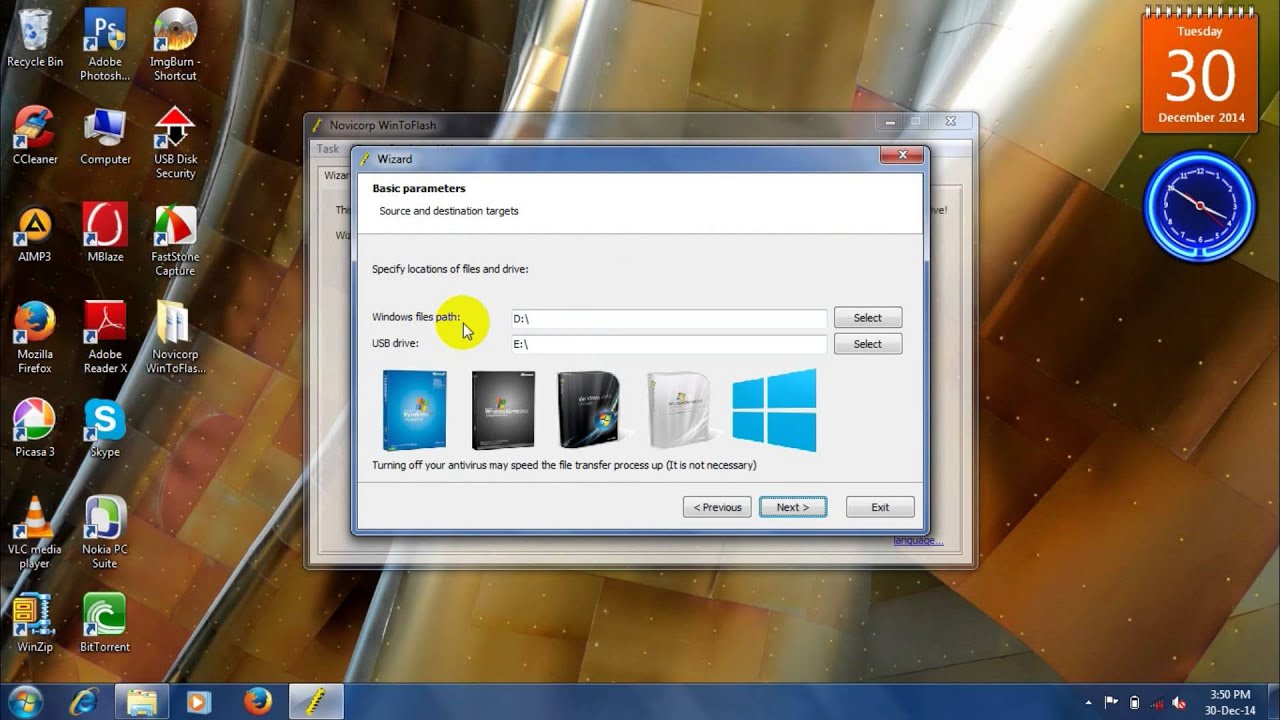Open the Adobe Reader X shortcut
This screenshot has height=720, width=1280.
[105, 337]
